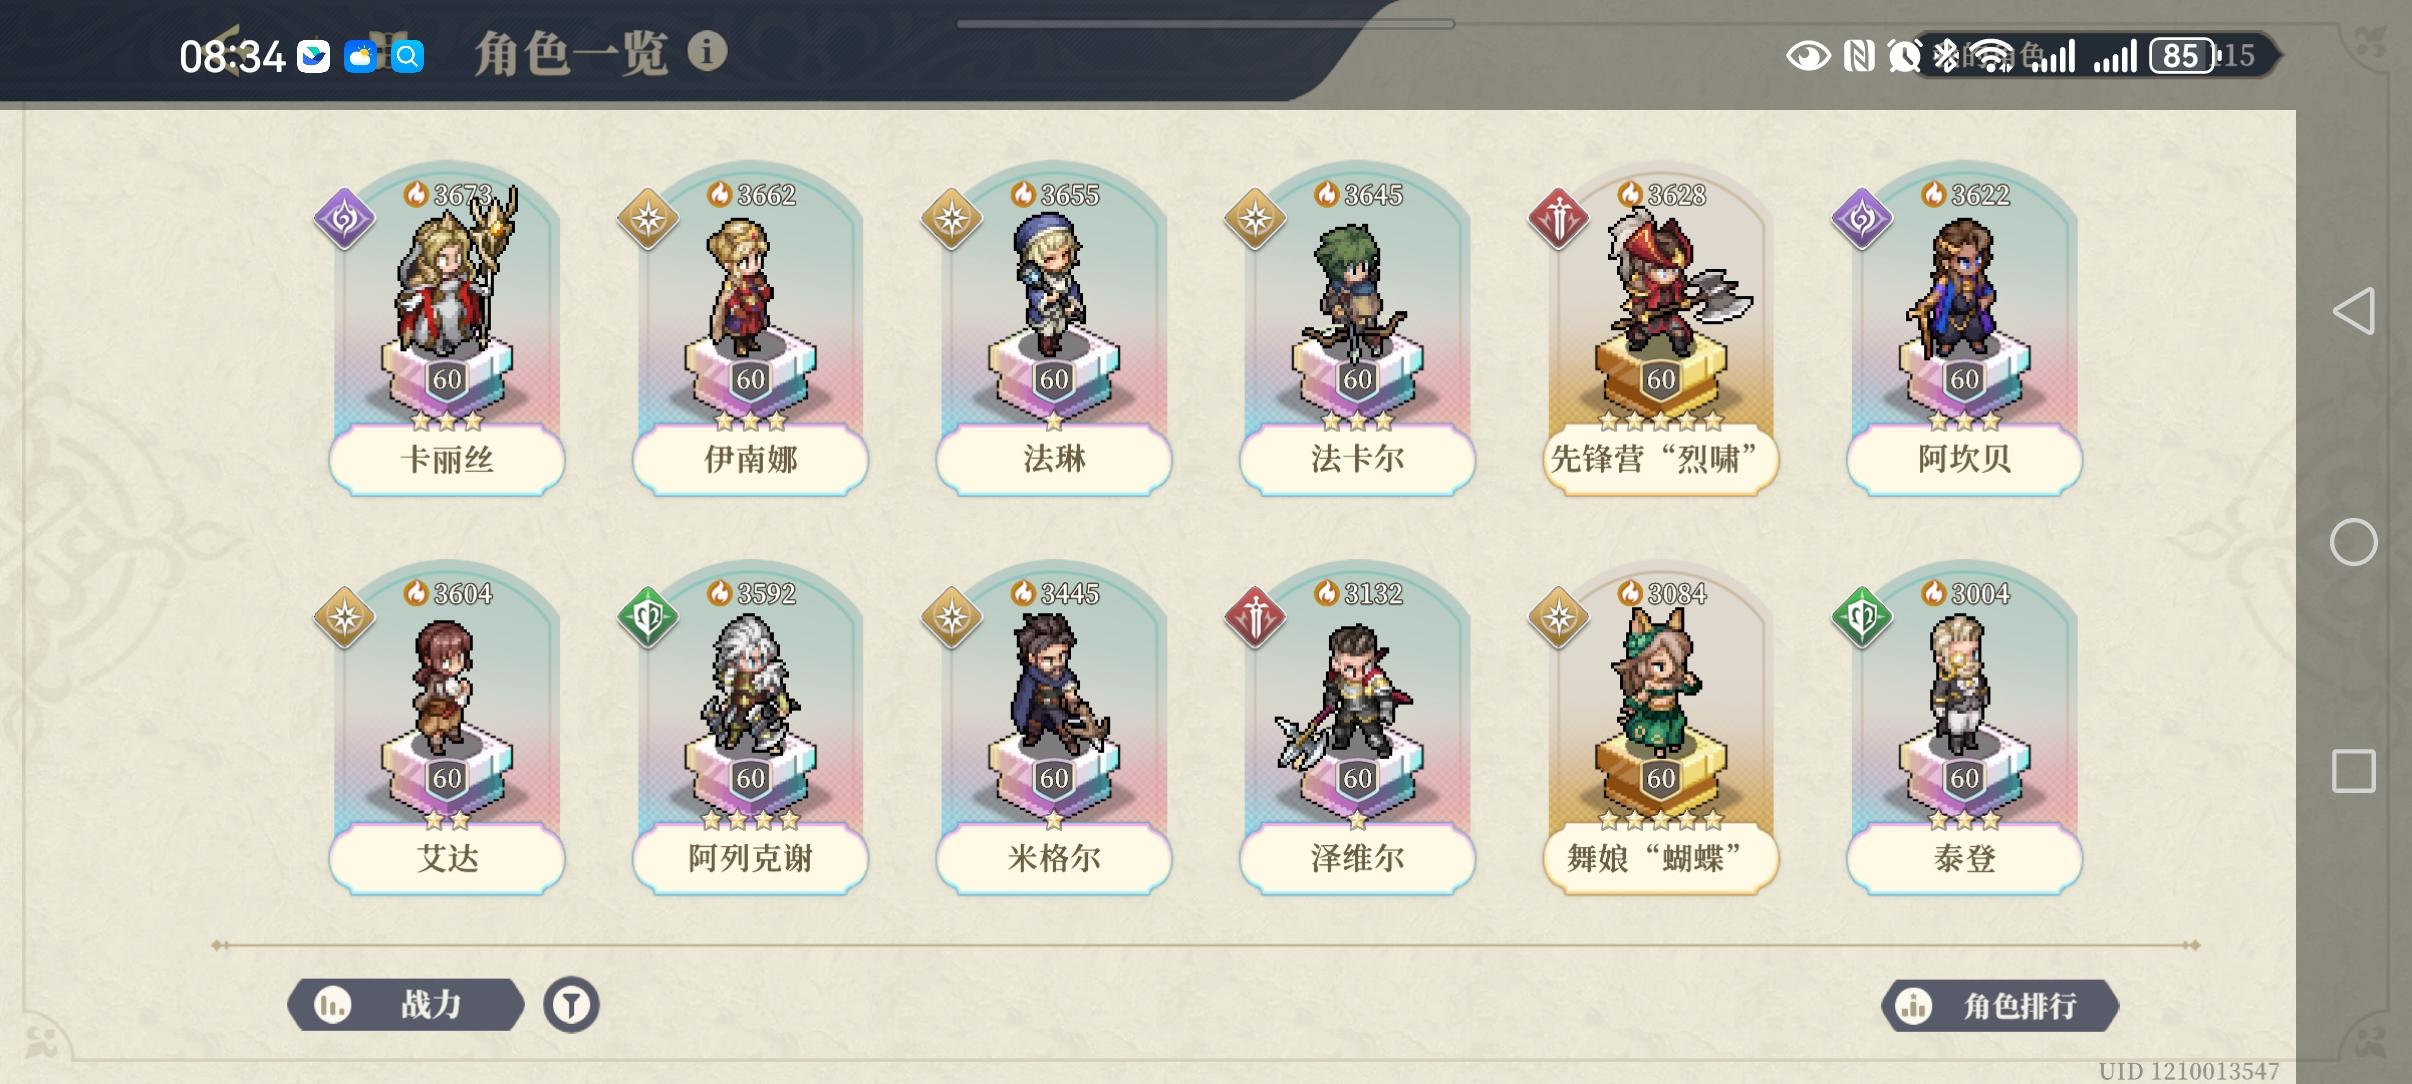The image size is (2412, 1084).
Task: Tap the Android back triangle button
Action: click(2354, 311)
